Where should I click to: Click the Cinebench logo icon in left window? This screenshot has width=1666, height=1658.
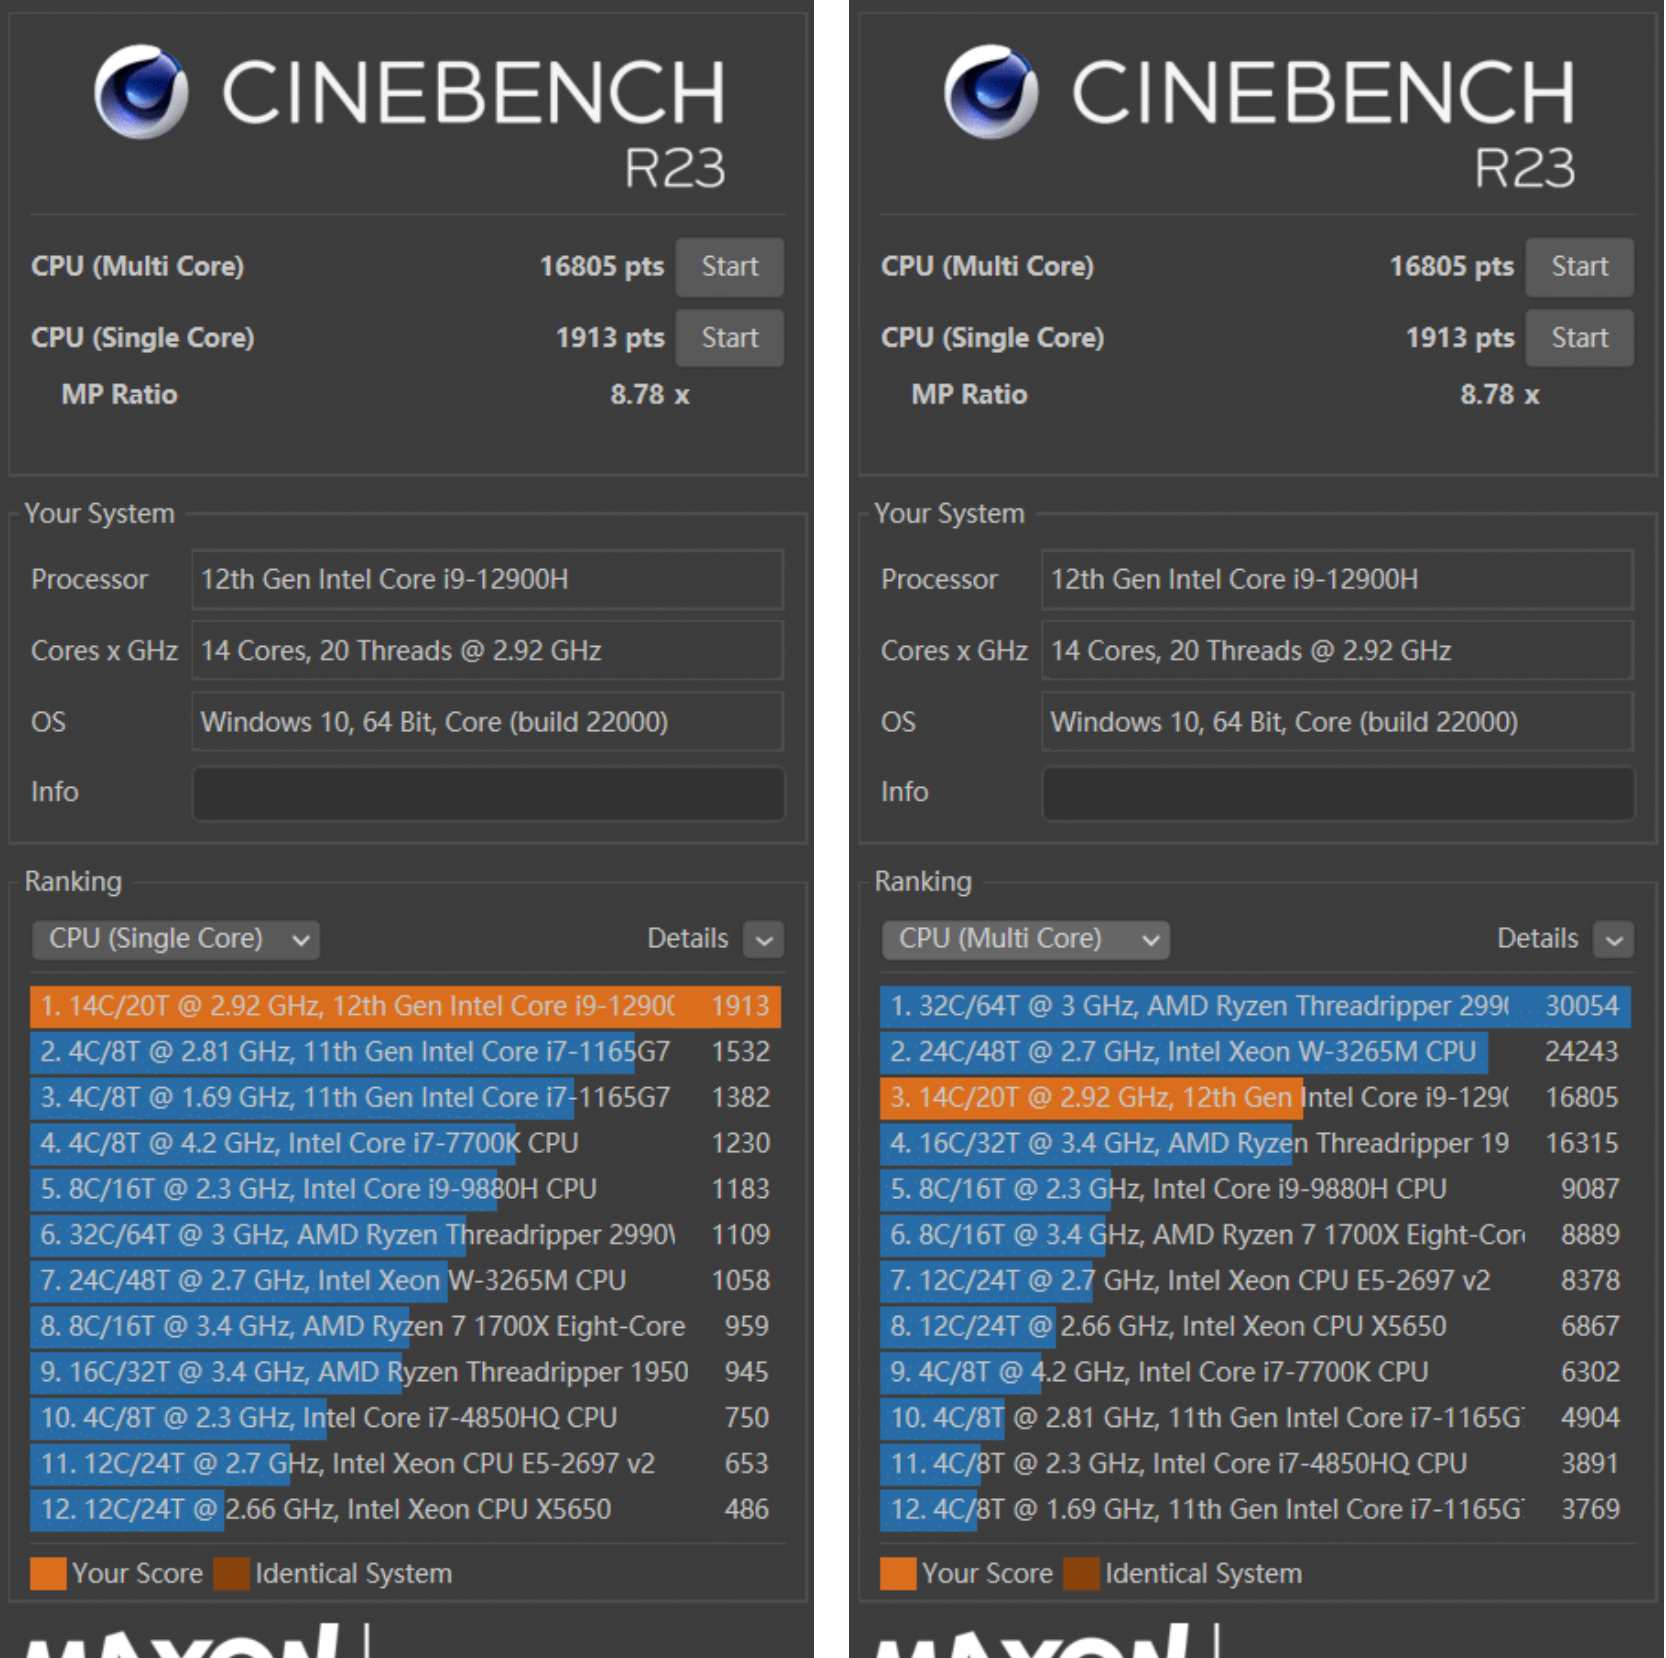tap(141, 92)
